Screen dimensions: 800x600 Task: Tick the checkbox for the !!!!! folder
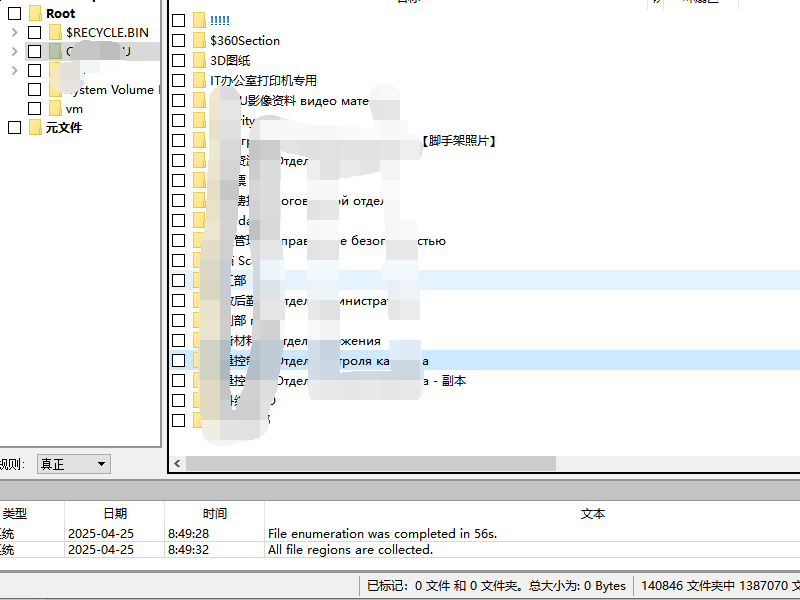[179, 20]
